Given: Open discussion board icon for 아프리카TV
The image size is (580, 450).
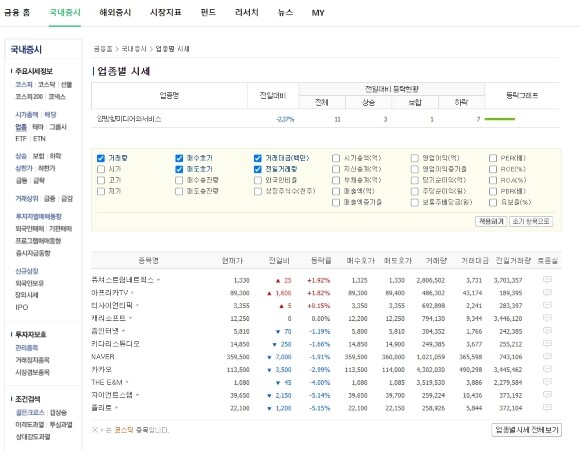Looking at the screenshot, I should coord(547,292).
